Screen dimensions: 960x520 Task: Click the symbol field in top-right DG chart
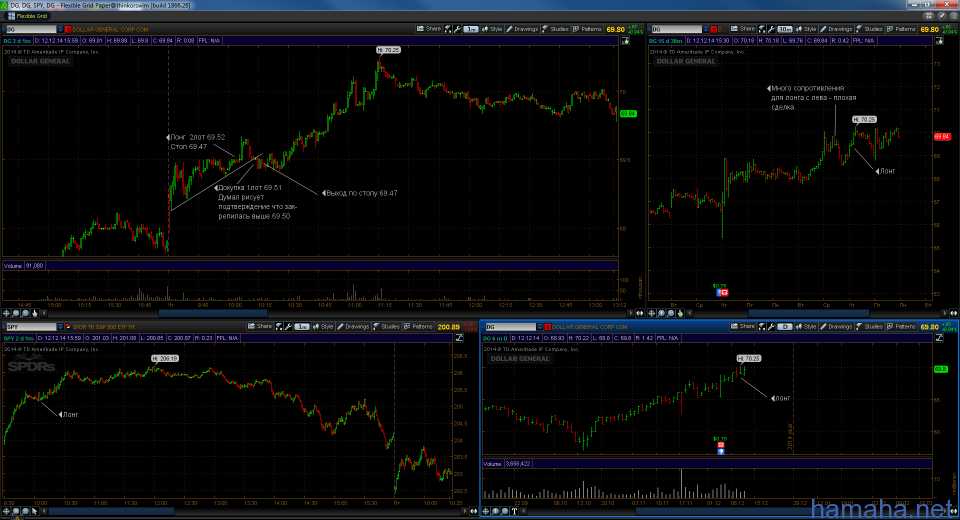pyautogui.click(x=677, y=29)
